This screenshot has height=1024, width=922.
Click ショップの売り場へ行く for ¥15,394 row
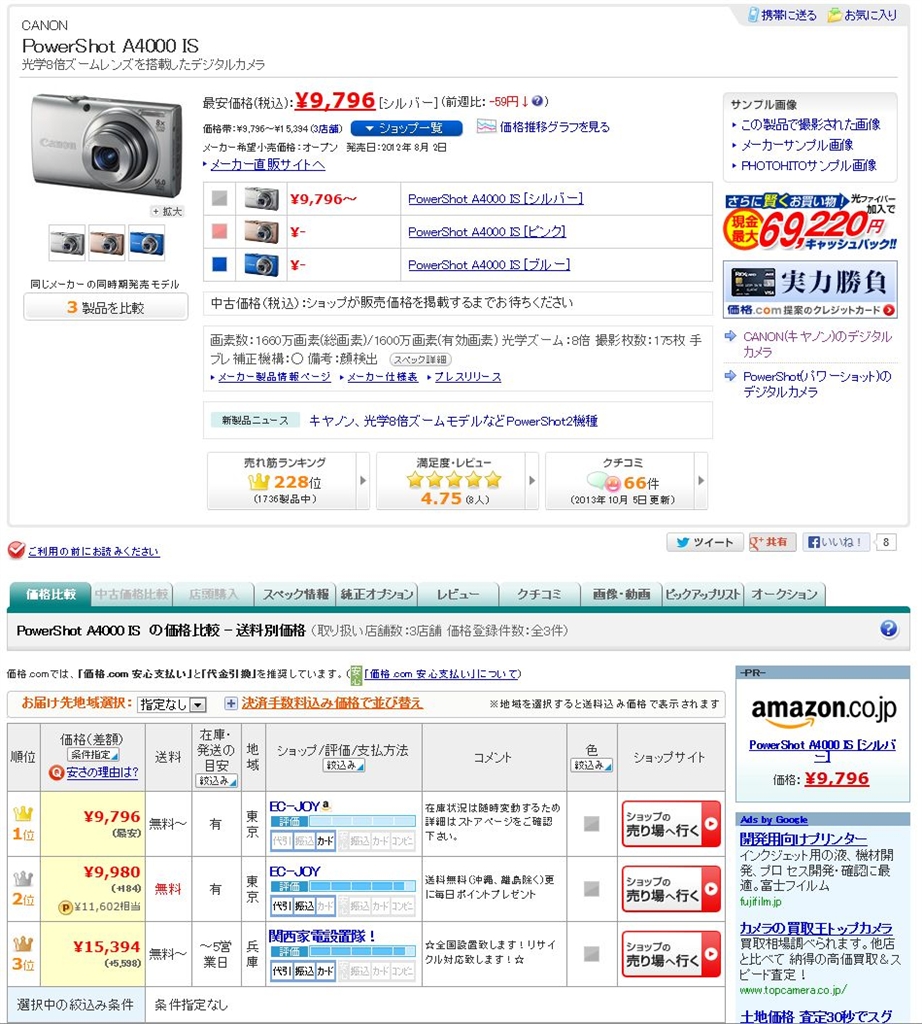pyautogui.click(x=671, y=954)
